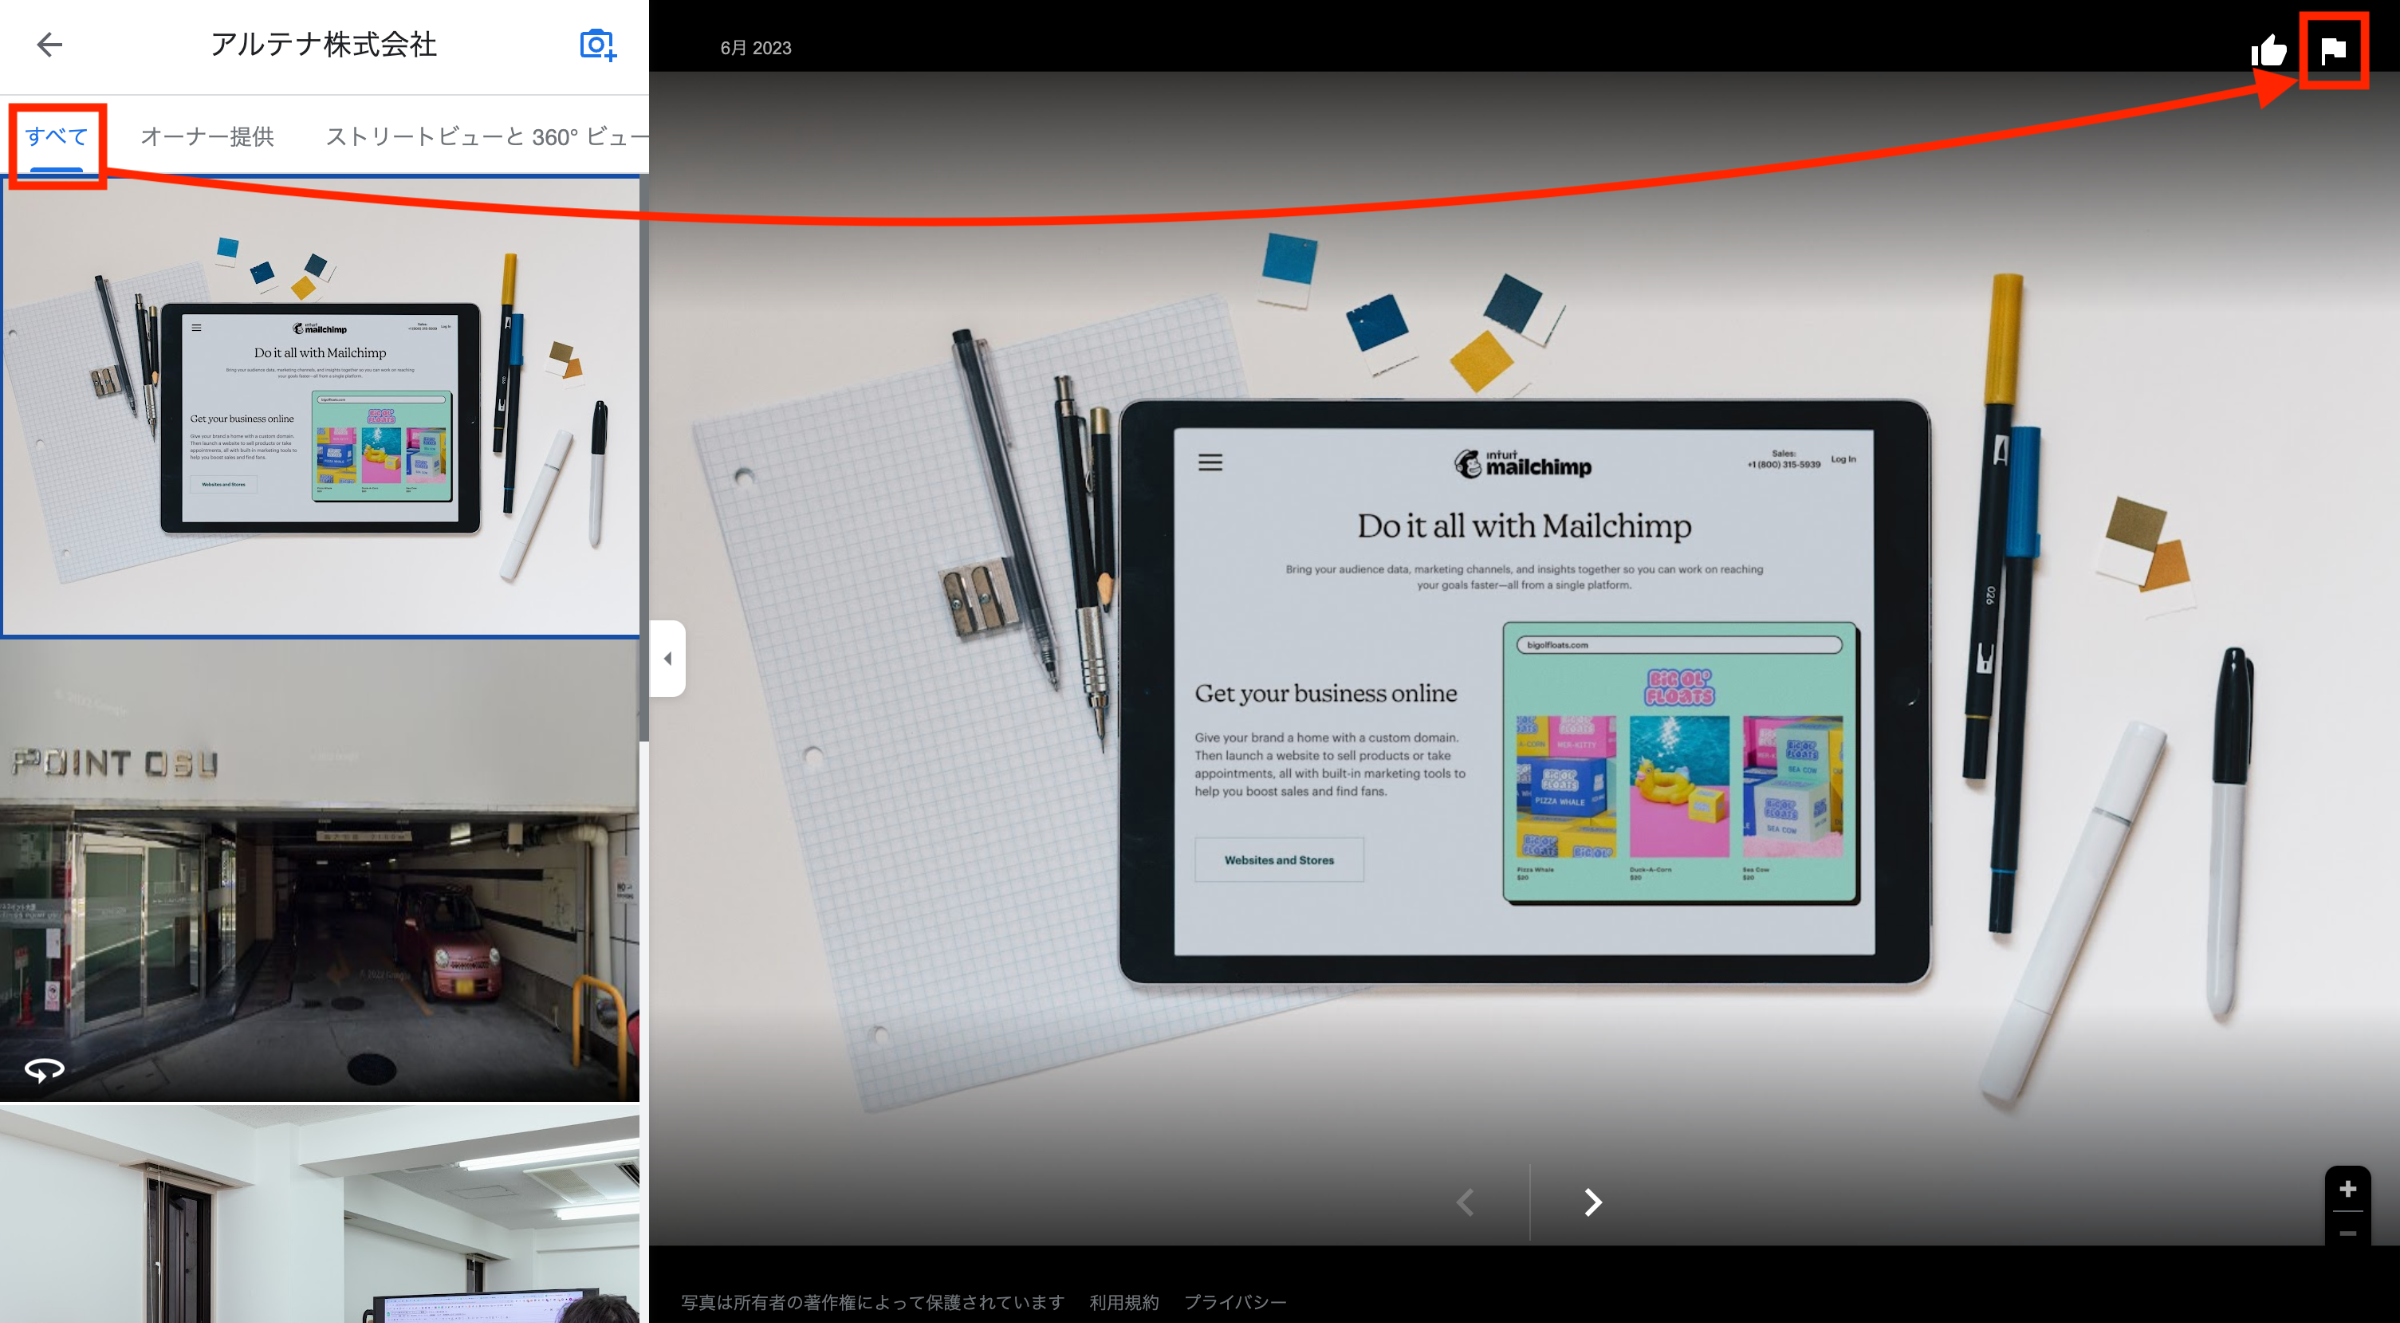Open the プライバシー link

(x=1235, y=1302)
